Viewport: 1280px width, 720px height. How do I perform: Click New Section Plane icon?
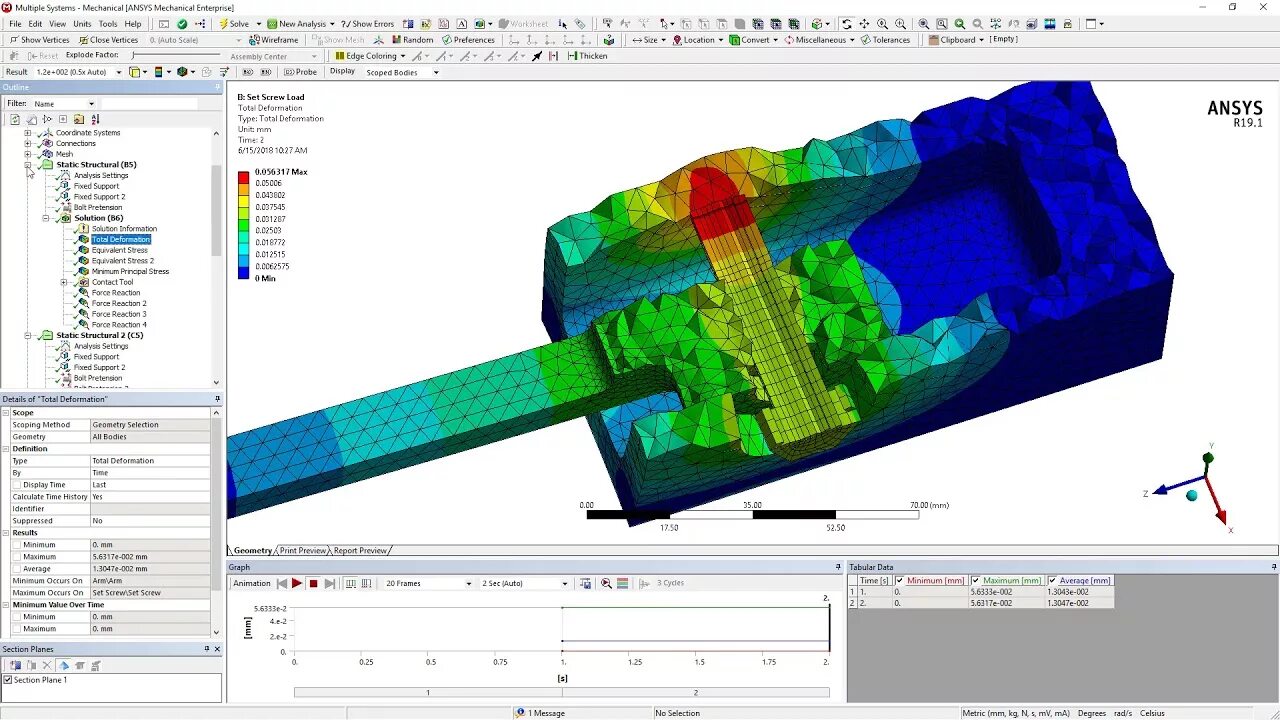point(15,665)
